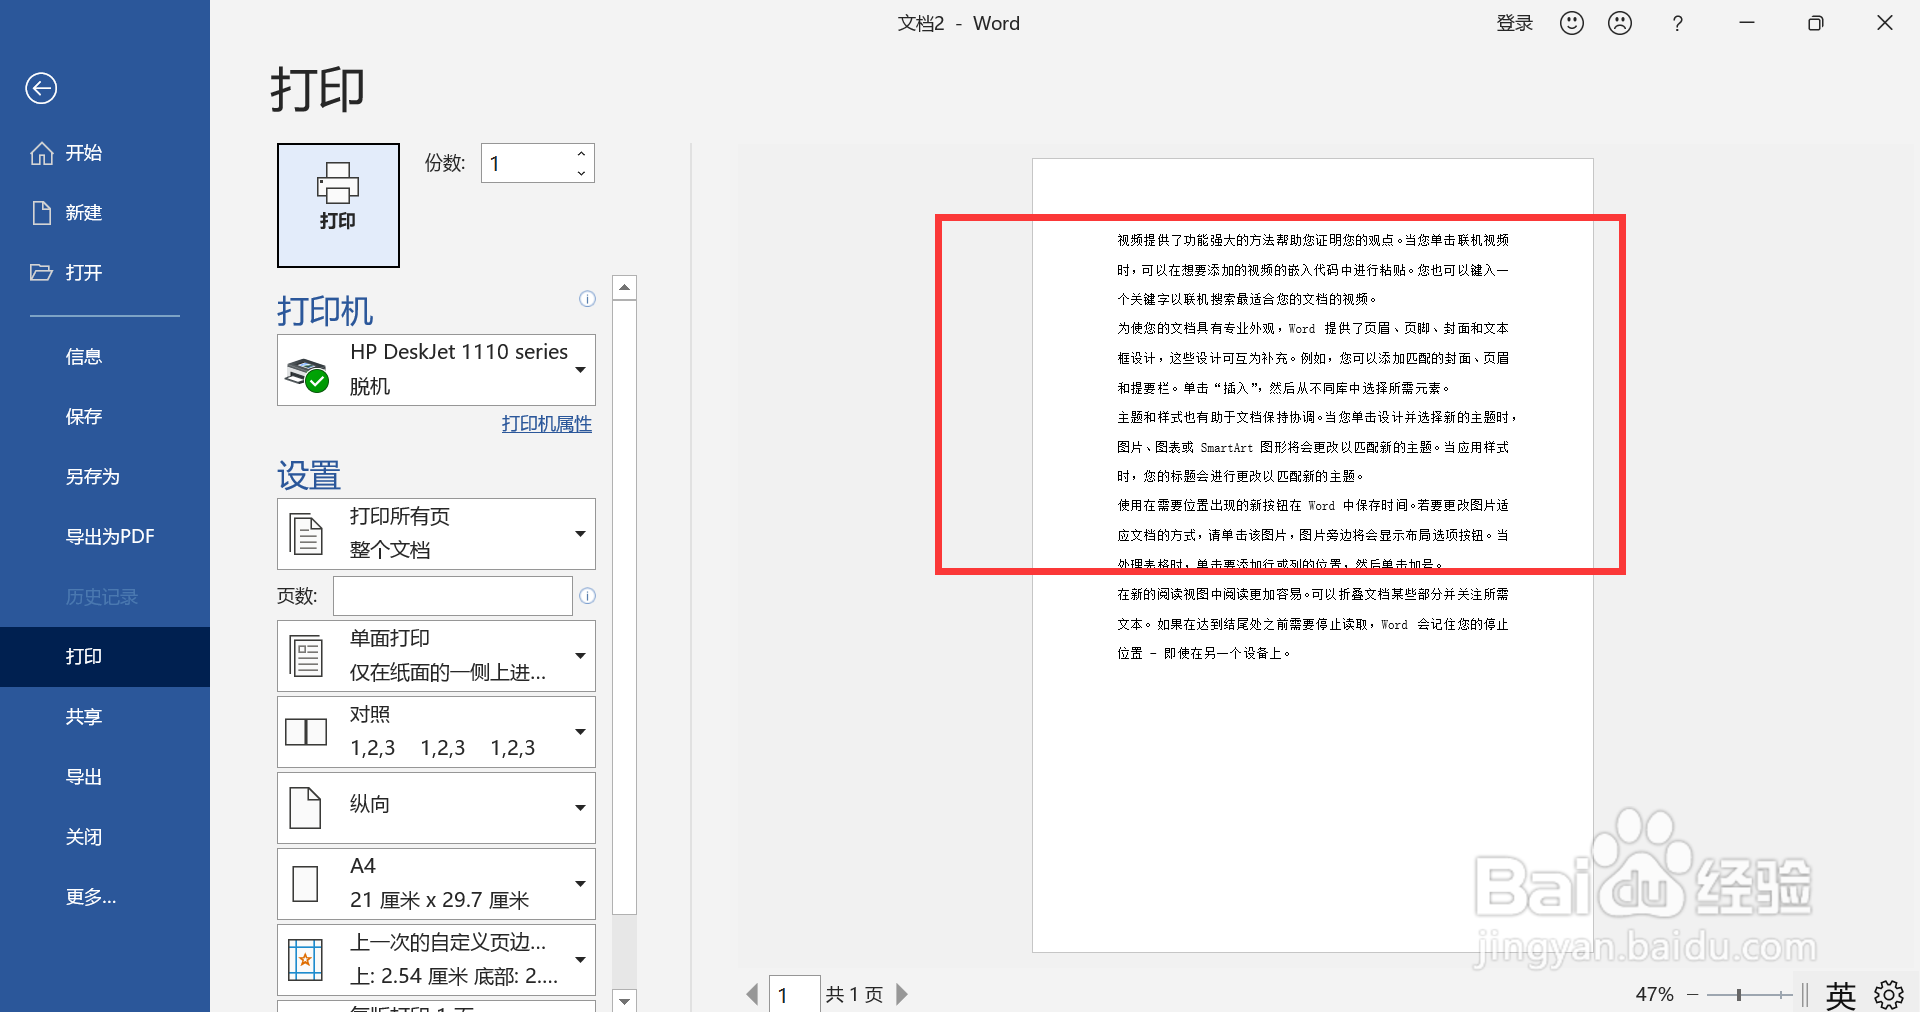Click the folder icon beside 打开
Image resolution: width=1920 pixels, height=1012 pixels.
42,272
